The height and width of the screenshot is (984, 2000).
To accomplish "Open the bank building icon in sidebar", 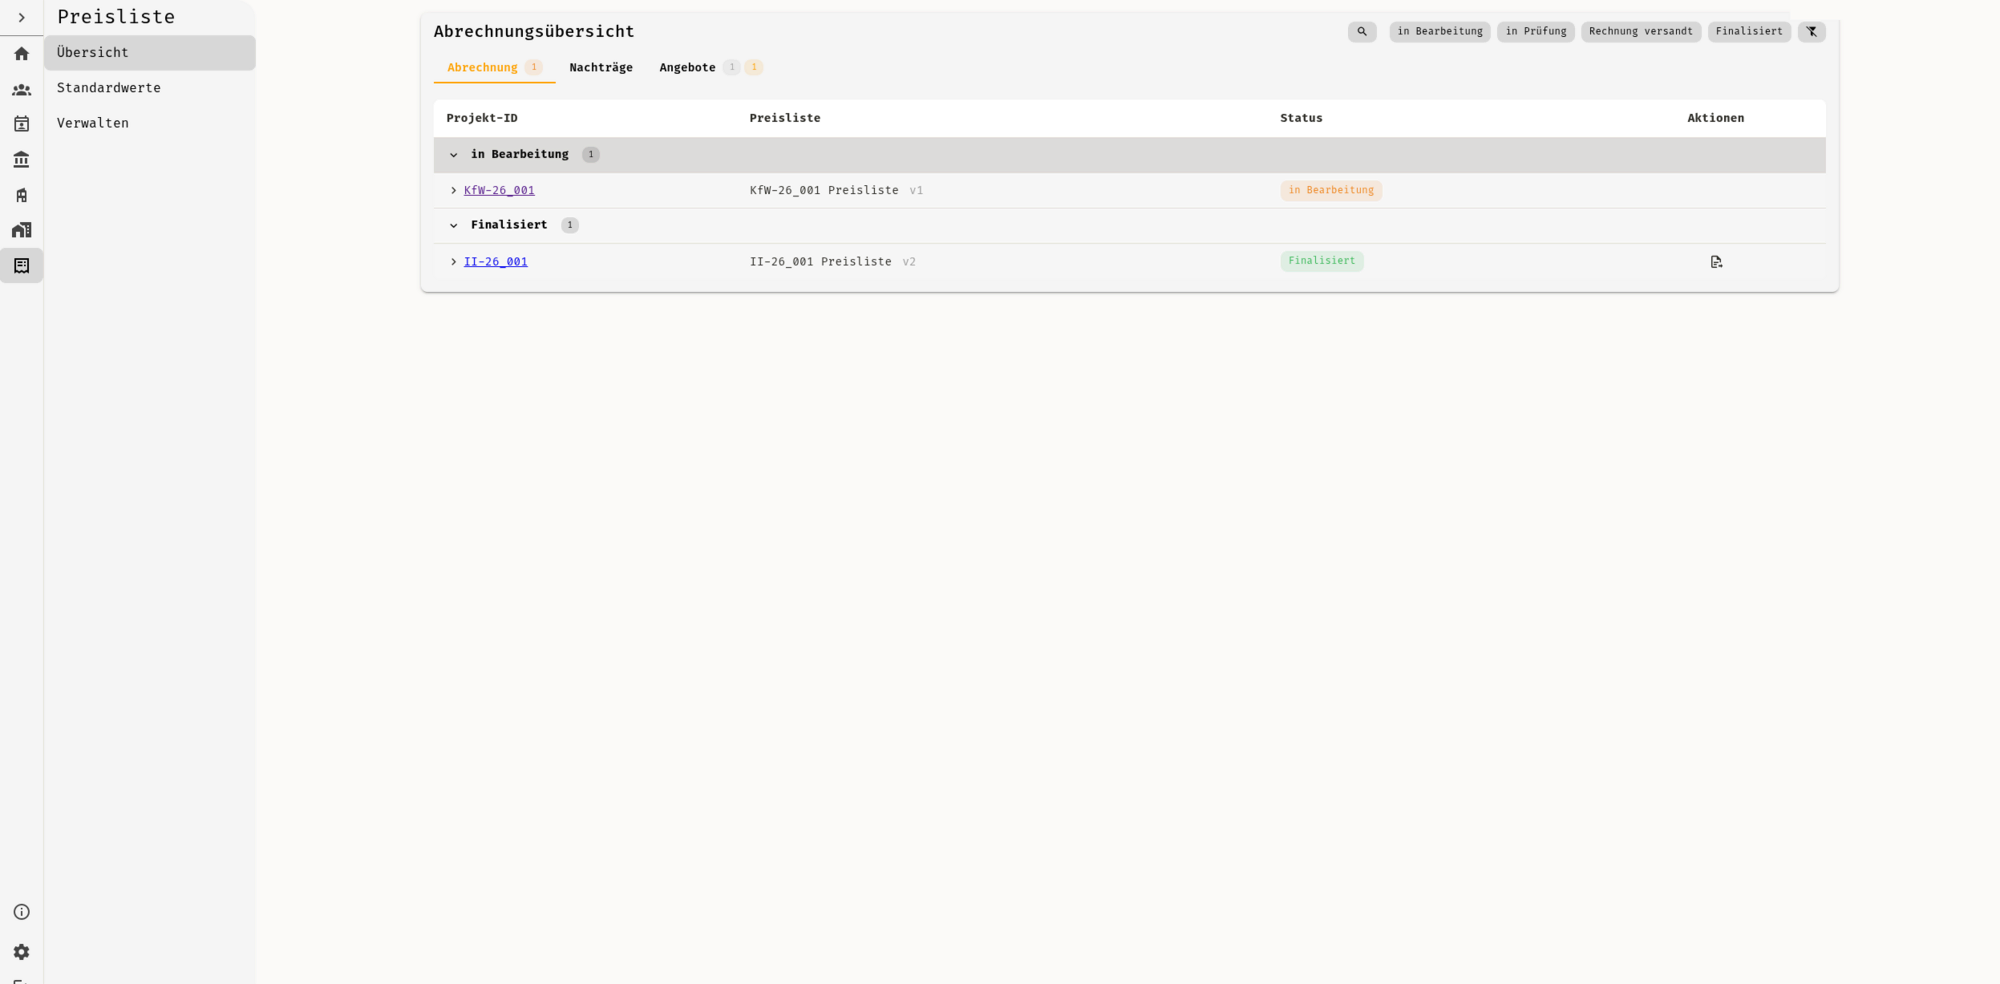I will tap(21, 160).
